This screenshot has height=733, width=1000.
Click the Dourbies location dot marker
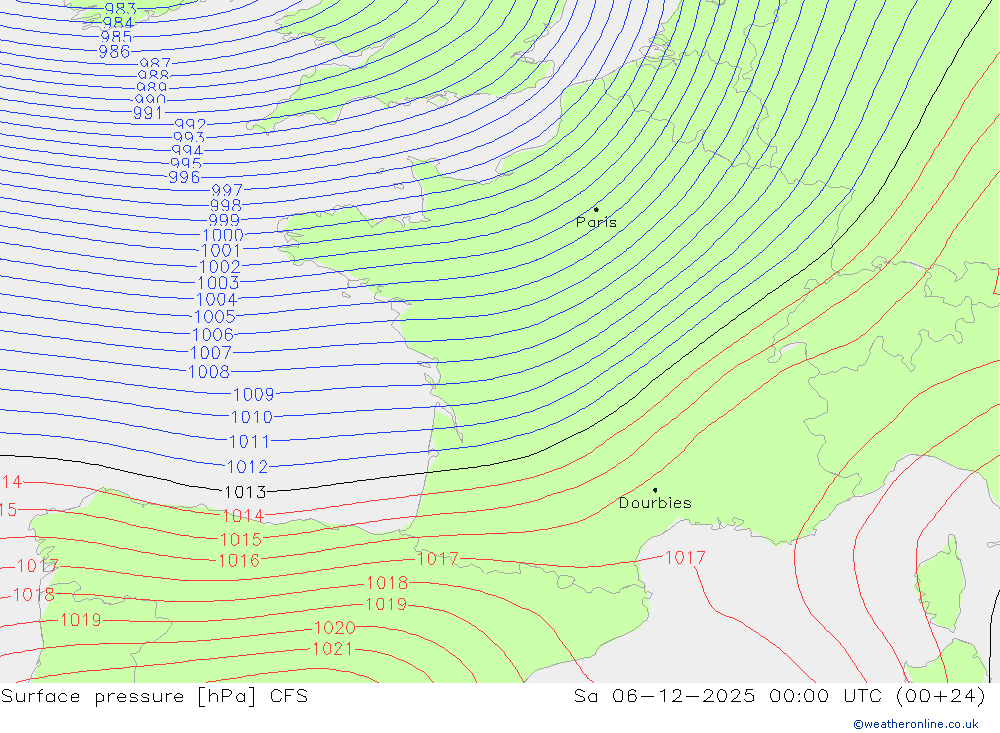(x=655, y=490)
